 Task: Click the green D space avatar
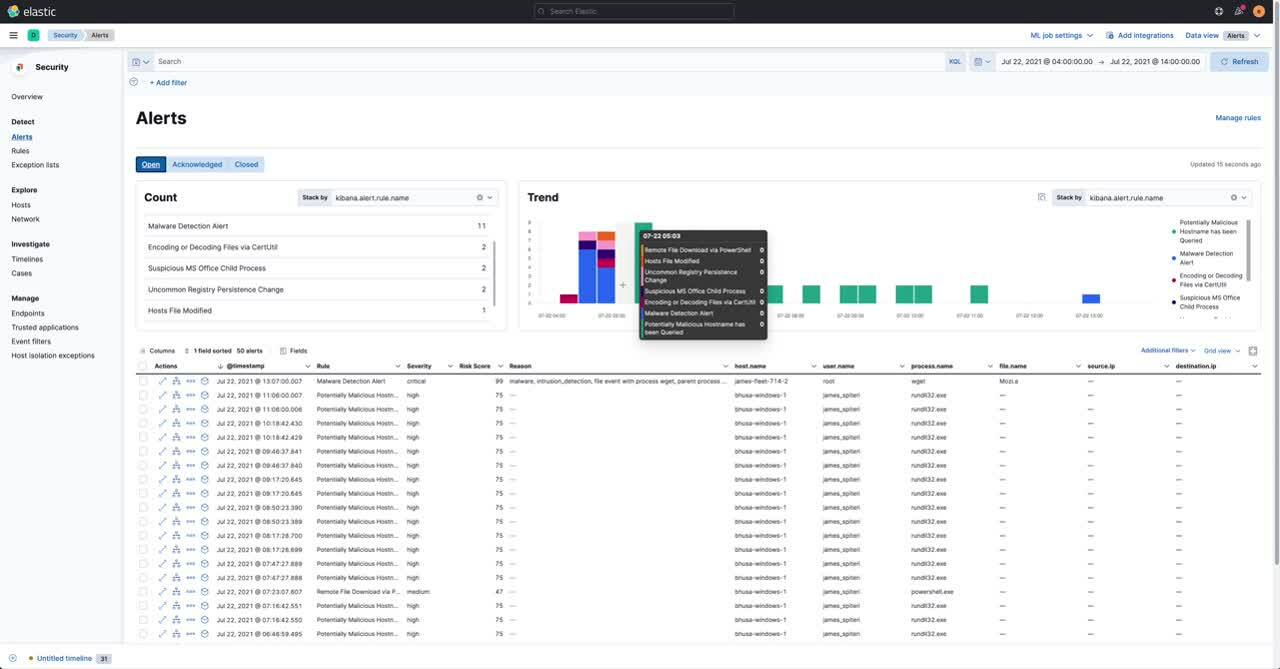[x=34, y=35]
